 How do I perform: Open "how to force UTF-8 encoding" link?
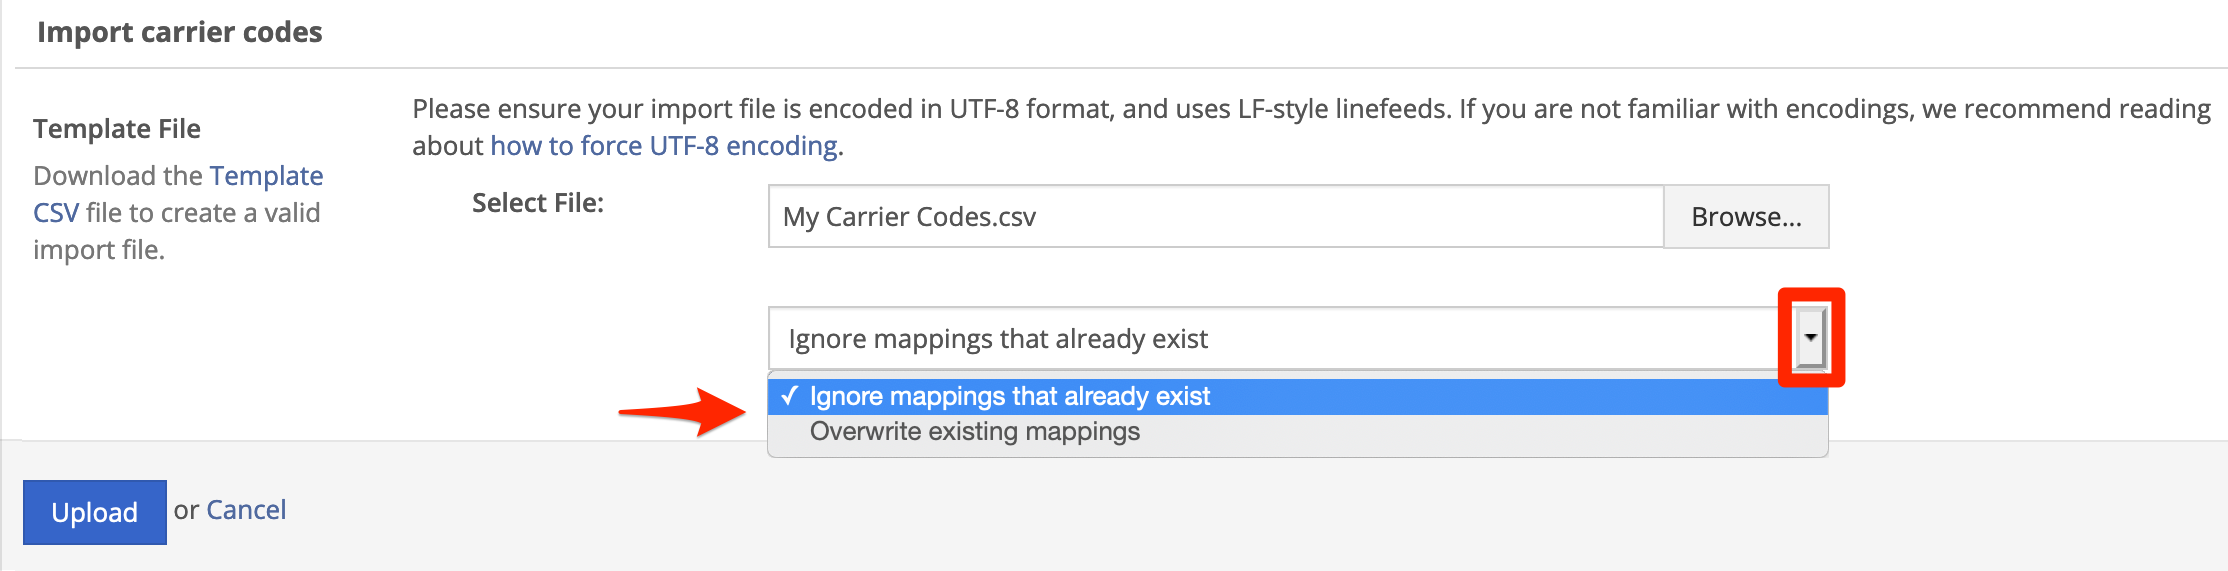(664, 146)
